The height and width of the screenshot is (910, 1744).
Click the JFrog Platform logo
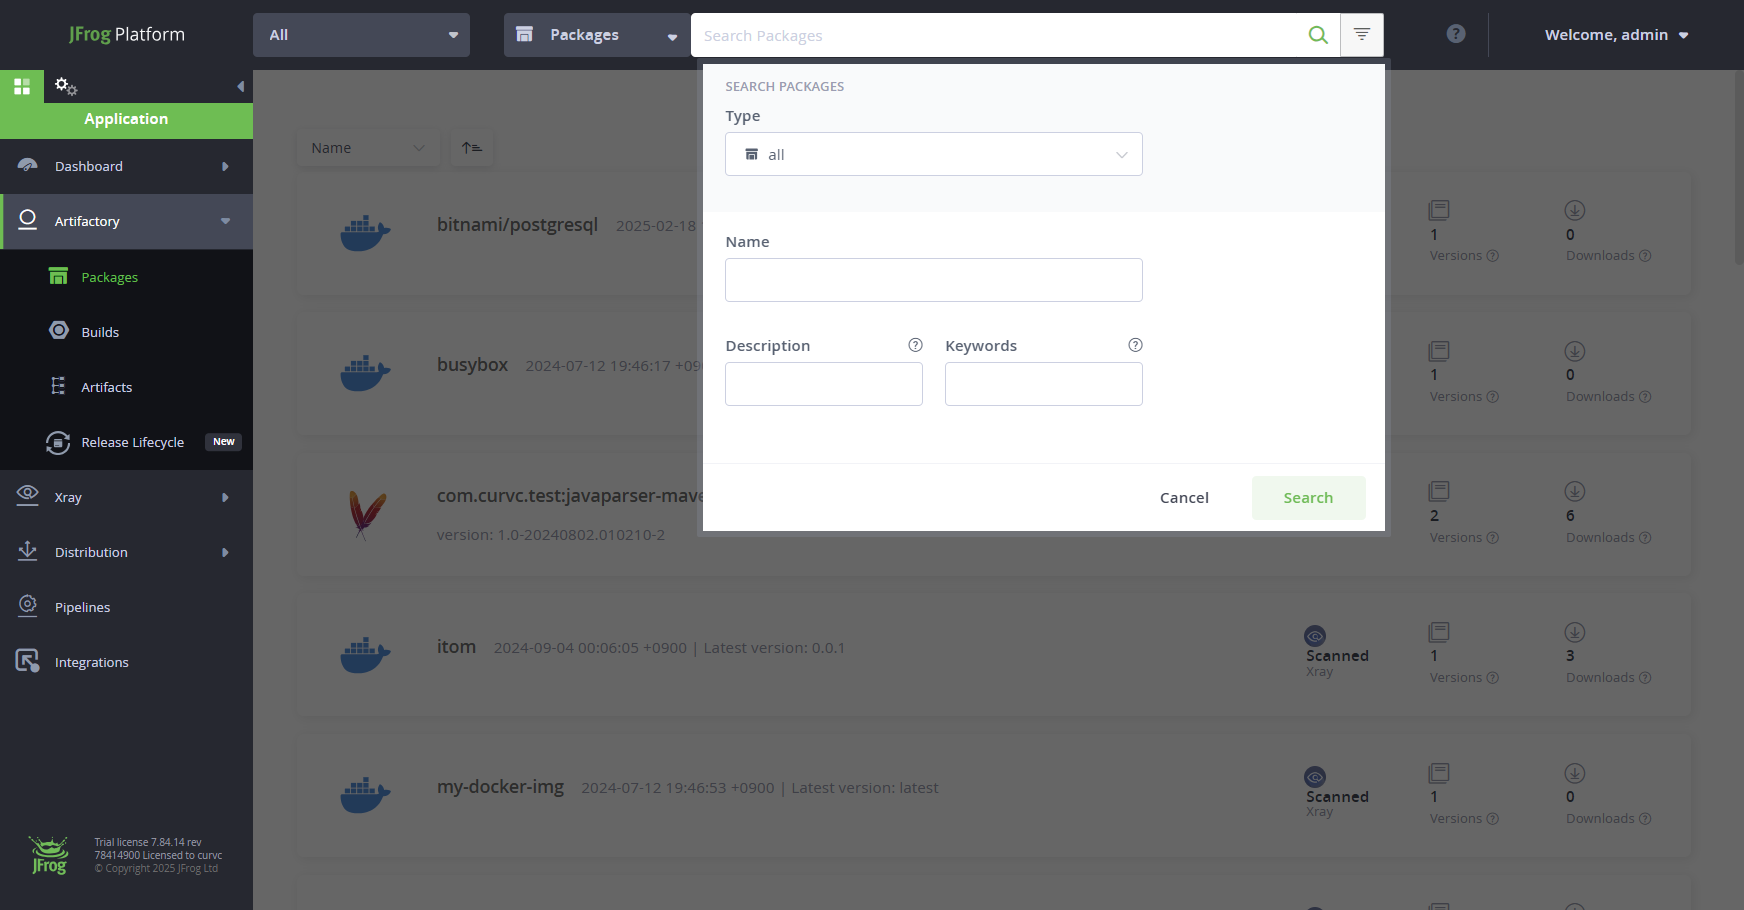click(127, 34)
